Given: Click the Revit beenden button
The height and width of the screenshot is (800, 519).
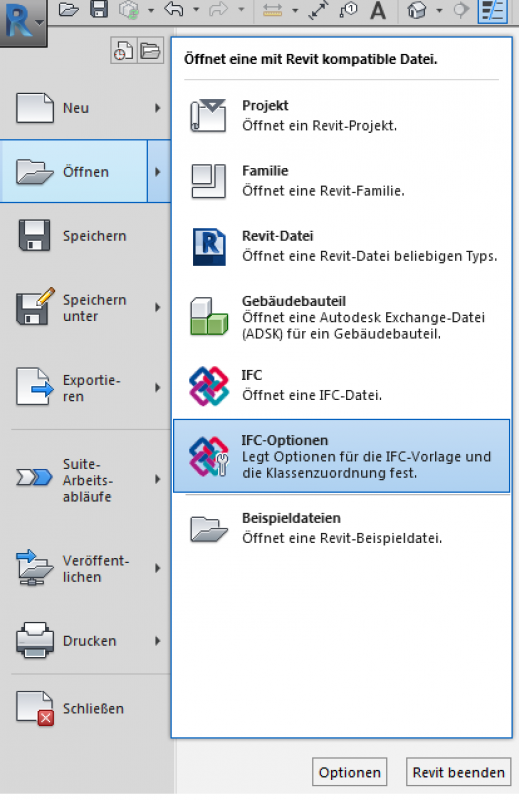Looking at the screenshot, I should [458, 772].
